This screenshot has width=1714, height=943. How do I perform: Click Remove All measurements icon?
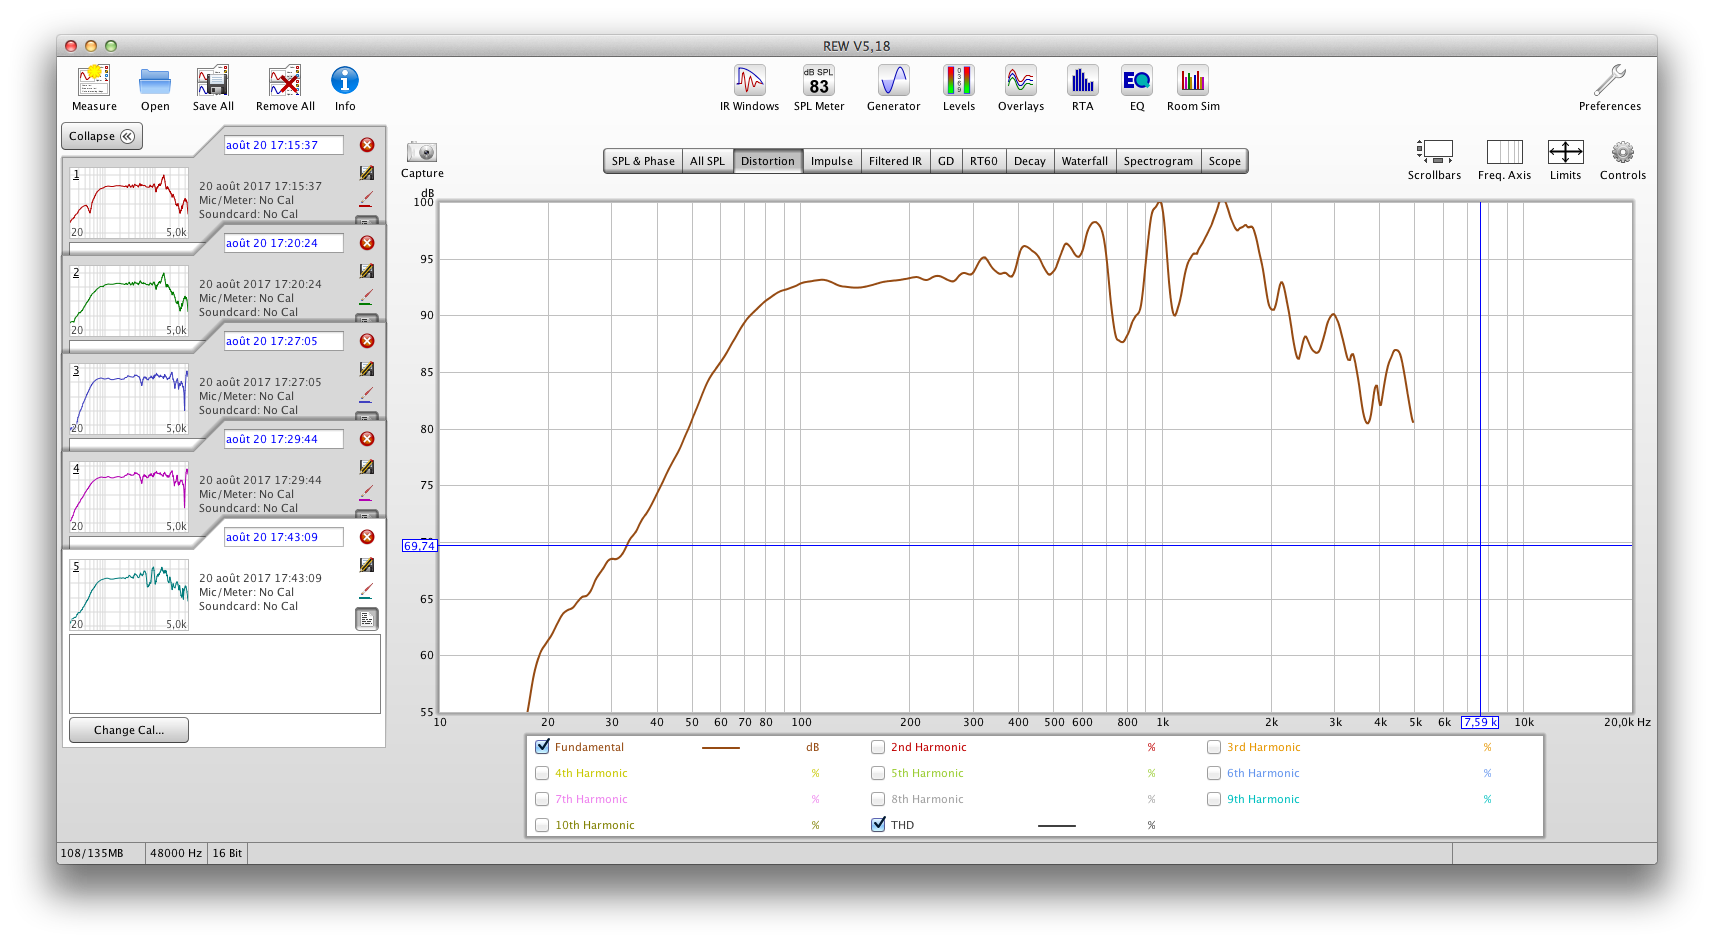[x=285, y=81]
